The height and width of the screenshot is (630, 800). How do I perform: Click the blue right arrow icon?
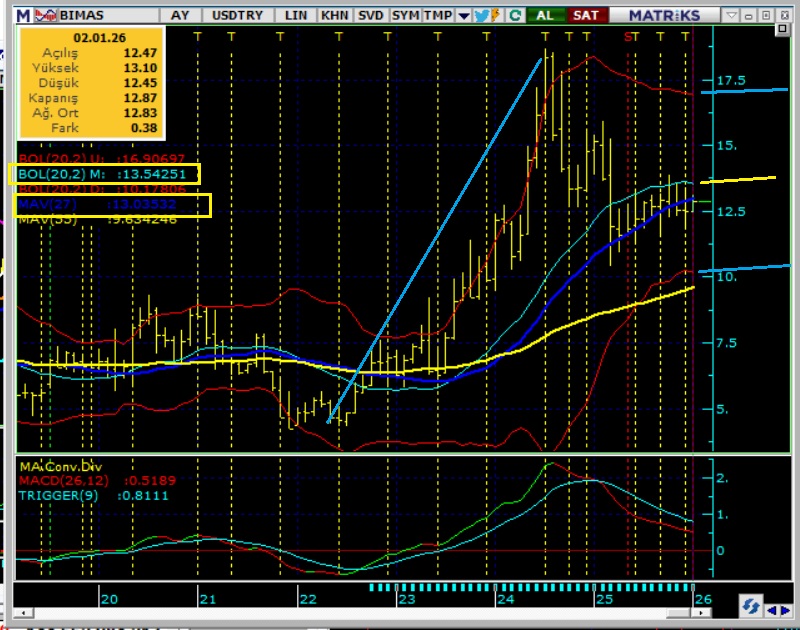pos(788,608)
